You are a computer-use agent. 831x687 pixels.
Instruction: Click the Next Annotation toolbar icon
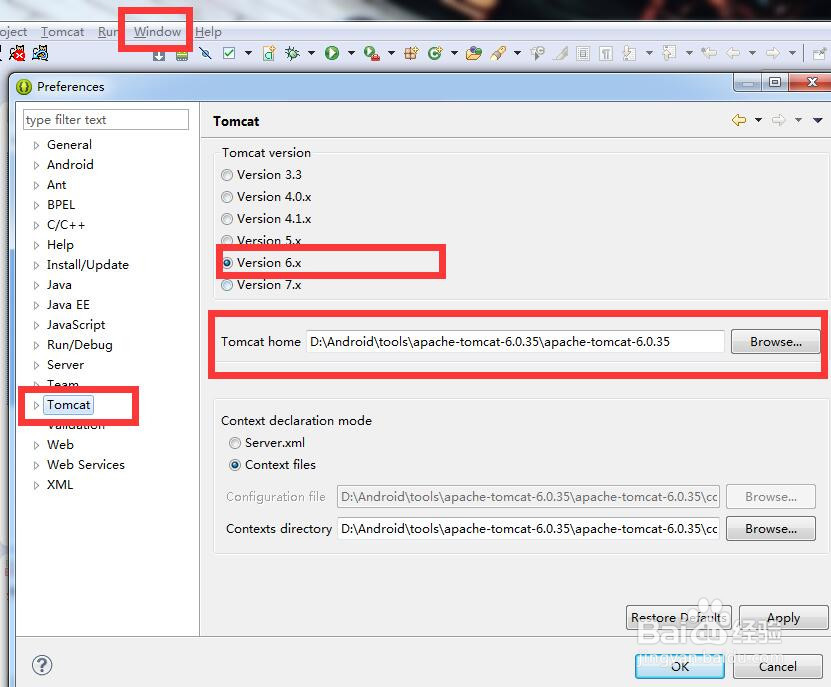coord(629,53)
